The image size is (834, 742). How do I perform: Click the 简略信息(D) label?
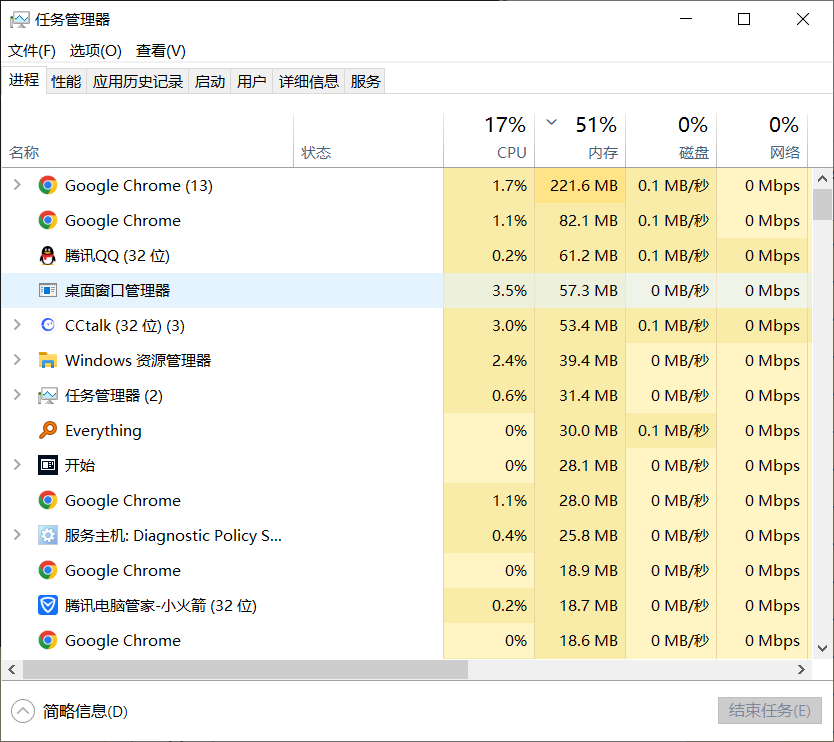coord(85,711)
